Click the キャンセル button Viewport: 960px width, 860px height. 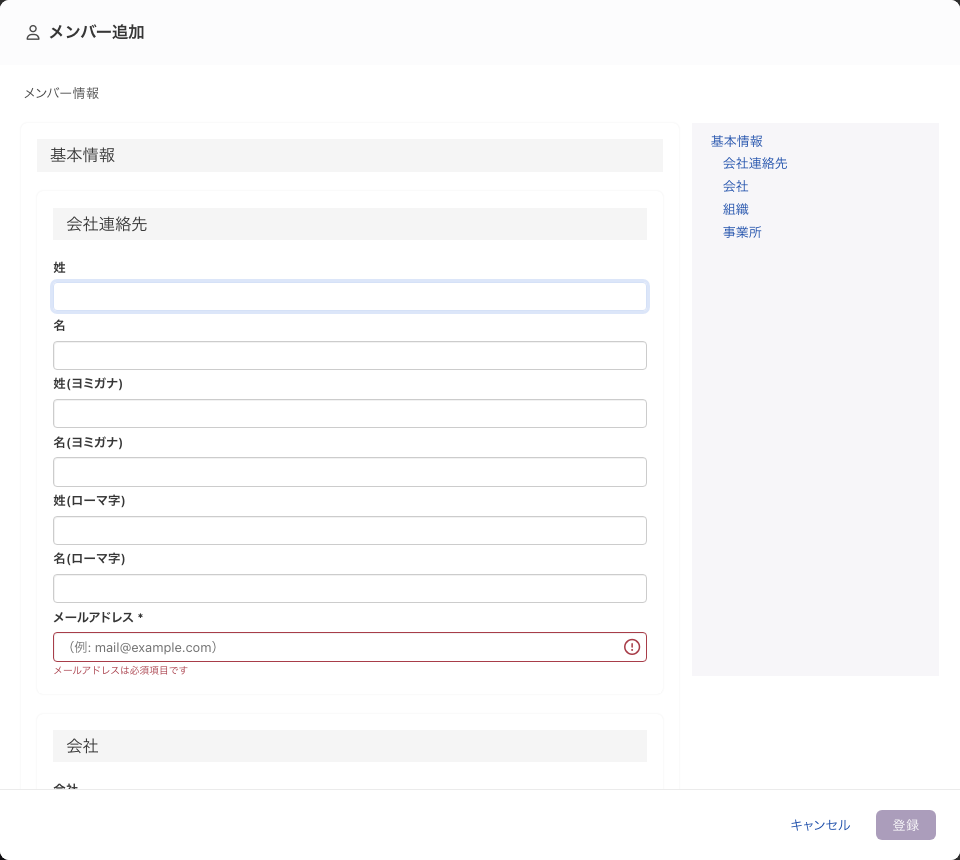click(820, 825)
